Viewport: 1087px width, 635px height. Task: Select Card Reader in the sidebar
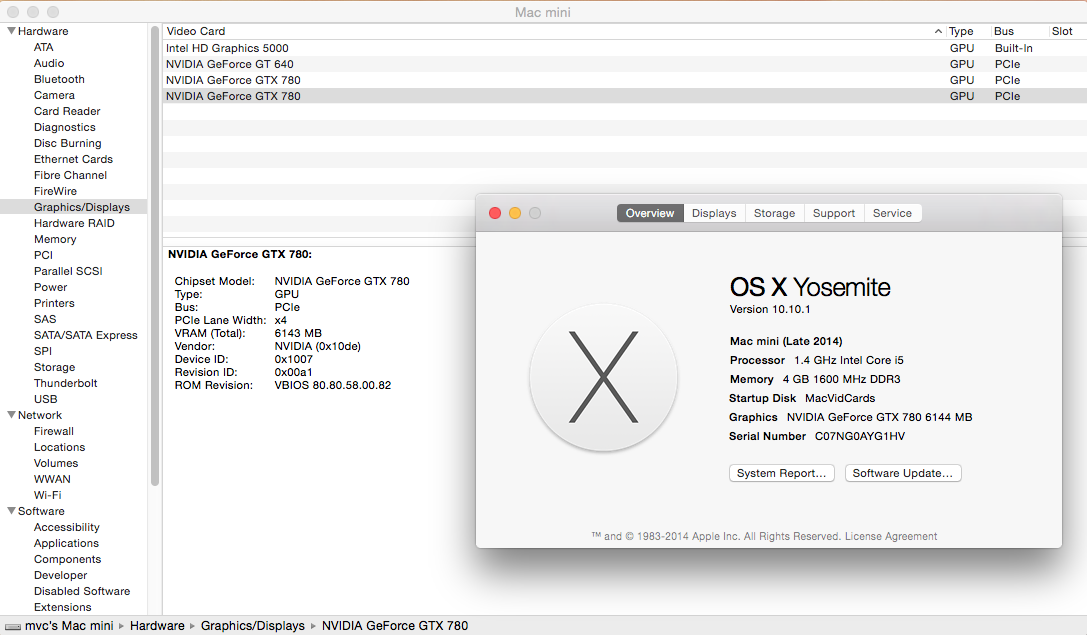coord(67,111)
